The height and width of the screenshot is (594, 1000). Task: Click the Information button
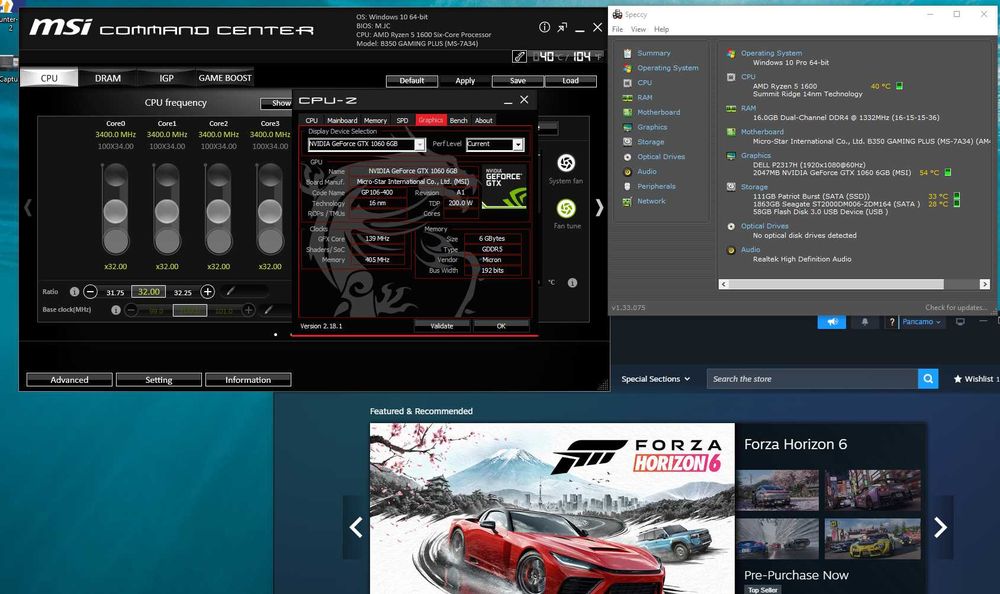[x=248, y=380]
